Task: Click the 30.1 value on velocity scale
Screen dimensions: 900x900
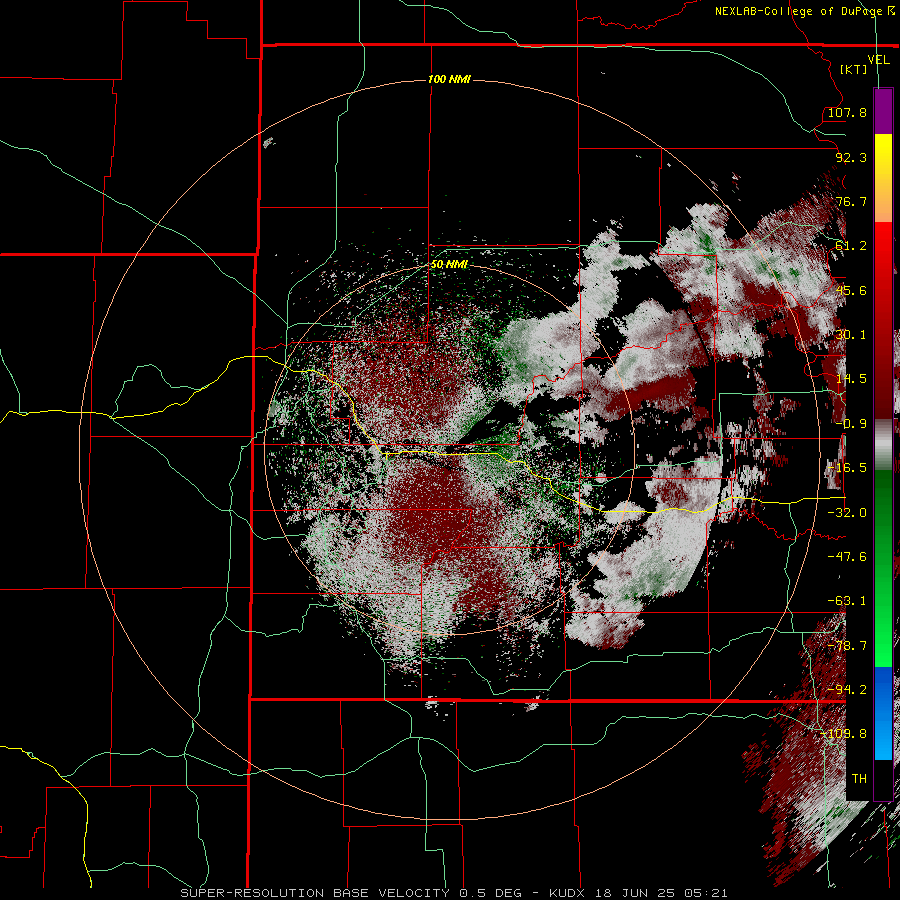Action: pos(851,335)
